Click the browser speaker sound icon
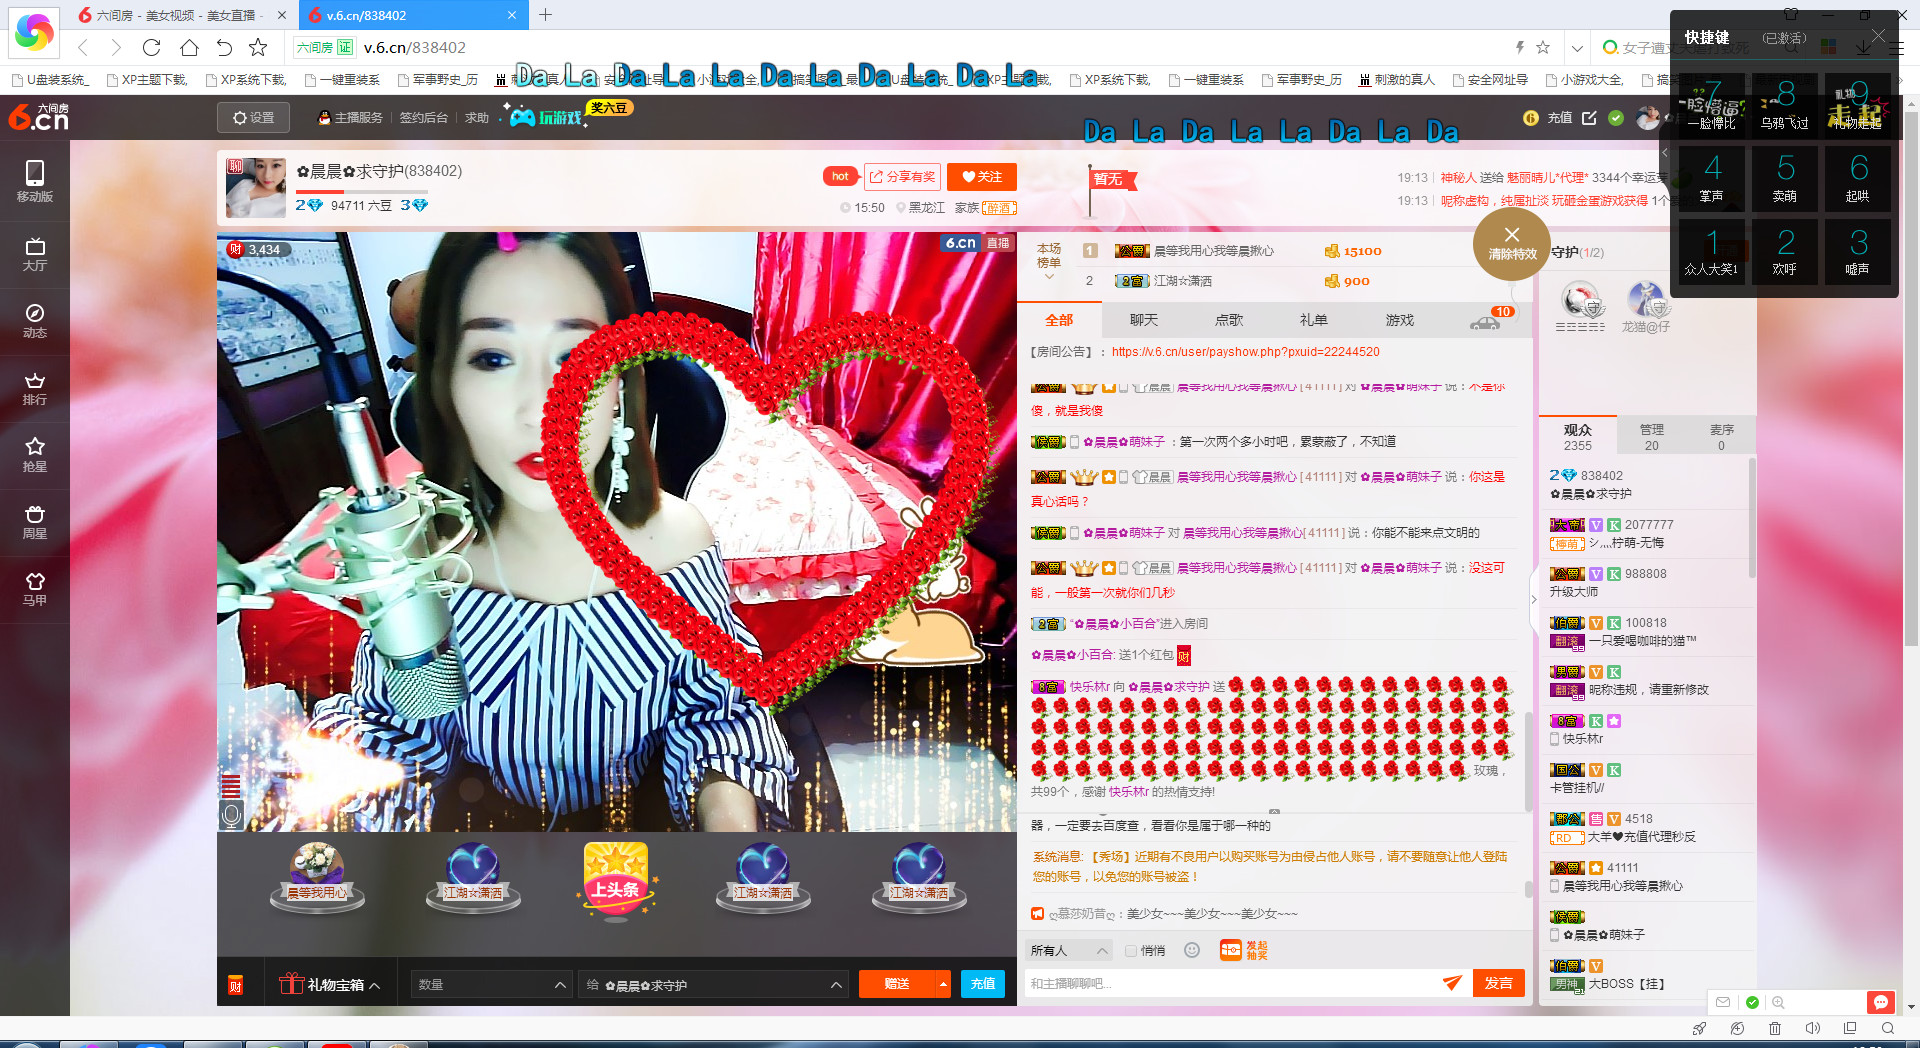This screenshot has width=1920, height=1048. tap(1812, 1028)
